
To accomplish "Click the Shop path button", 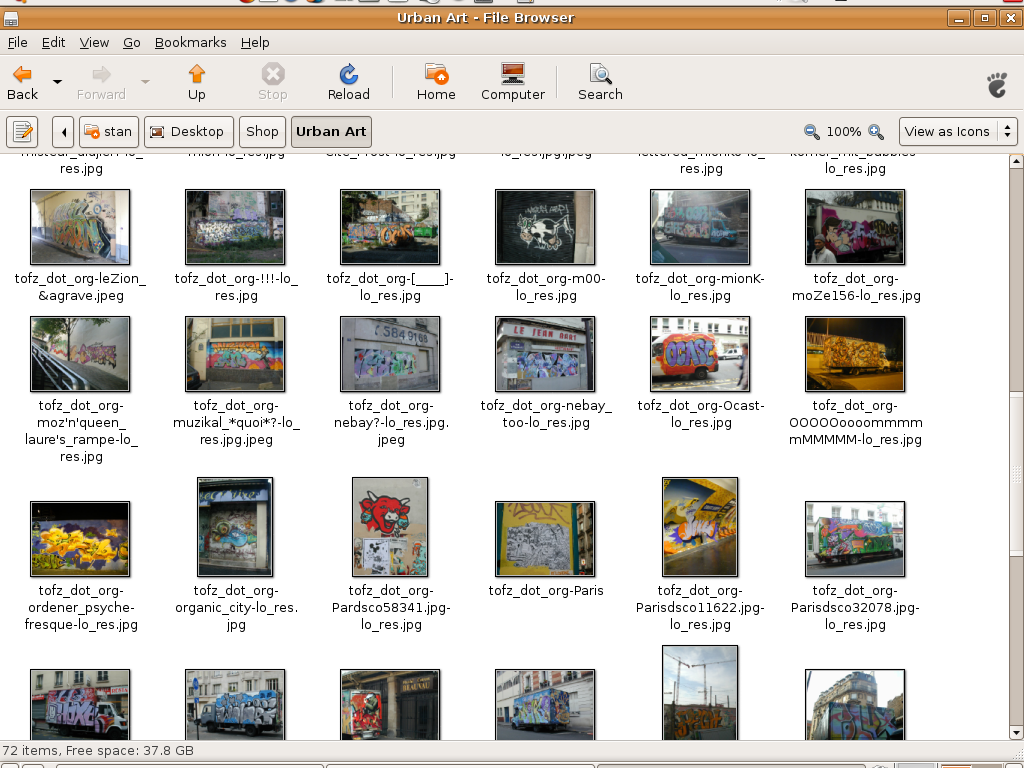I will [x=262, y=131].
